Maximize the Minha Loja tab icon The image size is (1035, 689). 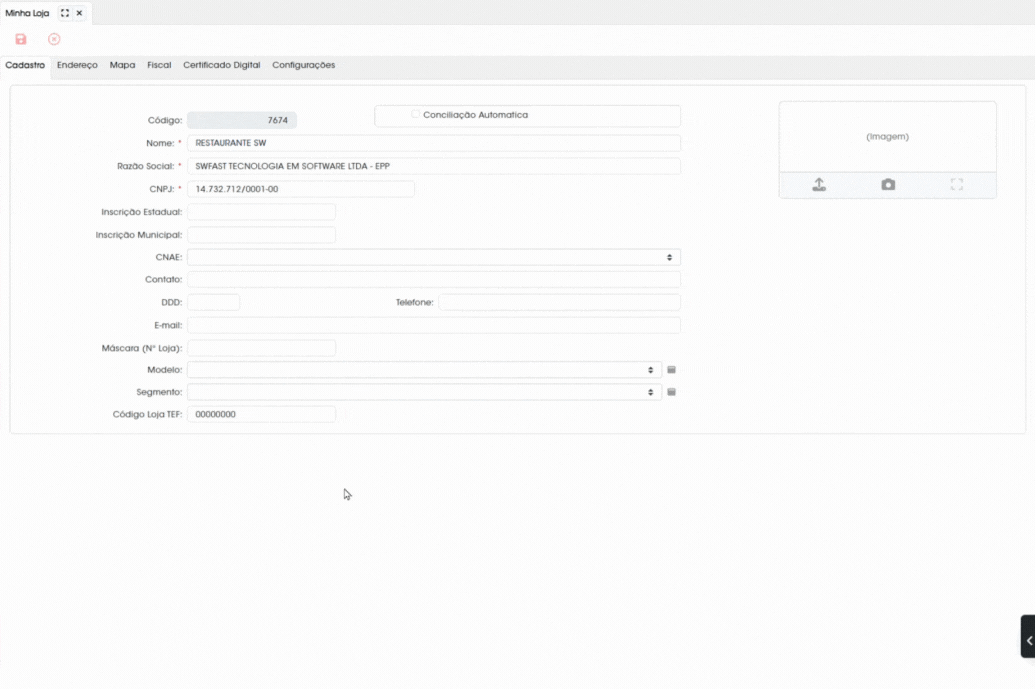(x=65, y=13)
